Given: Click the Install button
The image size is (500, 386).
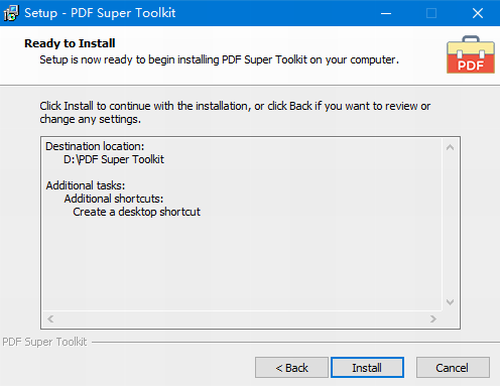Looking at the screenshot, I should (x=367, y=368).
